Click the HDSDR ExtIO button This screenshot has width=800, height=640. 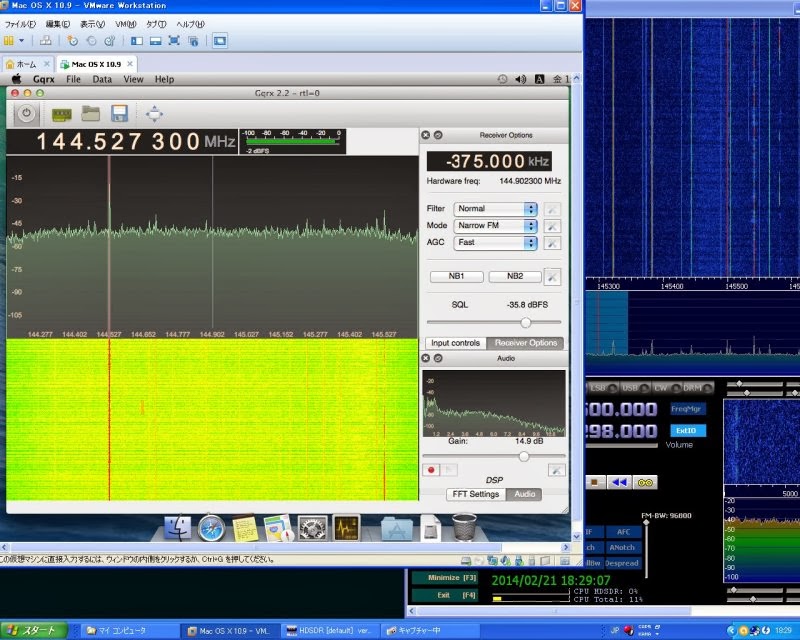[688, 431]
